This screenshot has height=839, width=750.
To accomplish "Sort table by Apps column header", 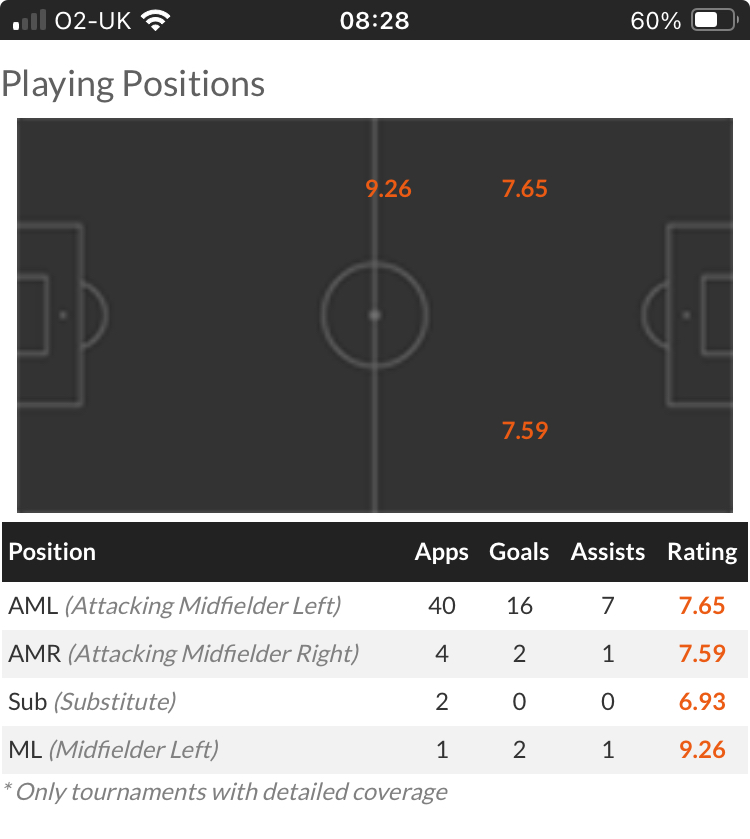I will point(441,552).
